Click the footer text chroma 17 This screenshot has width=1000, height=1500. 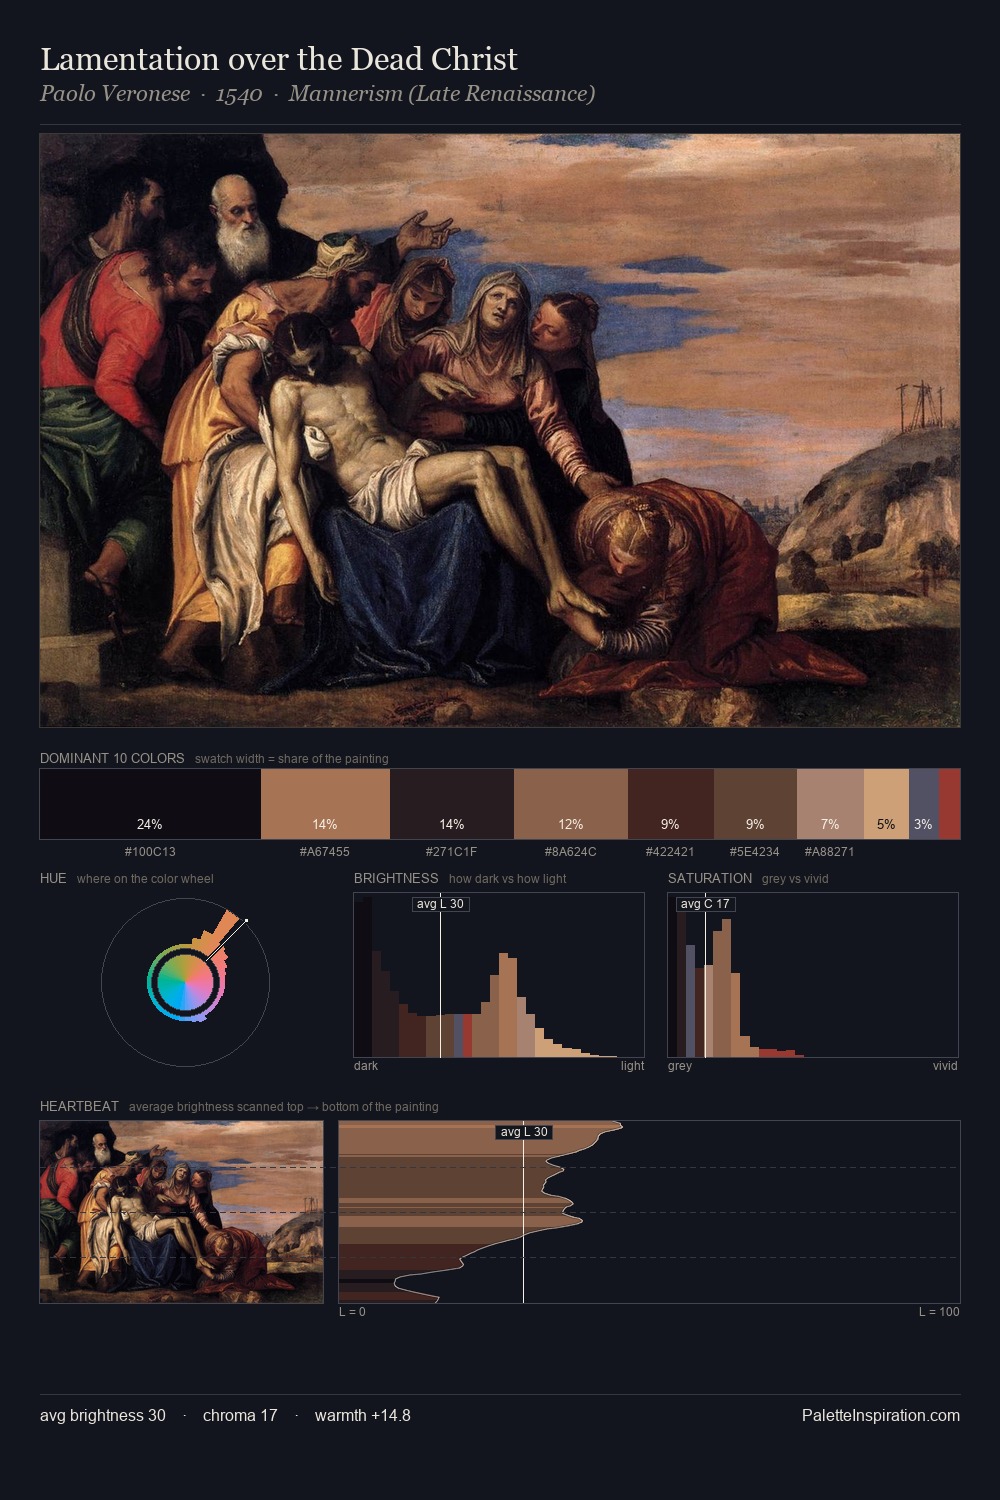pyautogui.click(x=240, y=1415)
